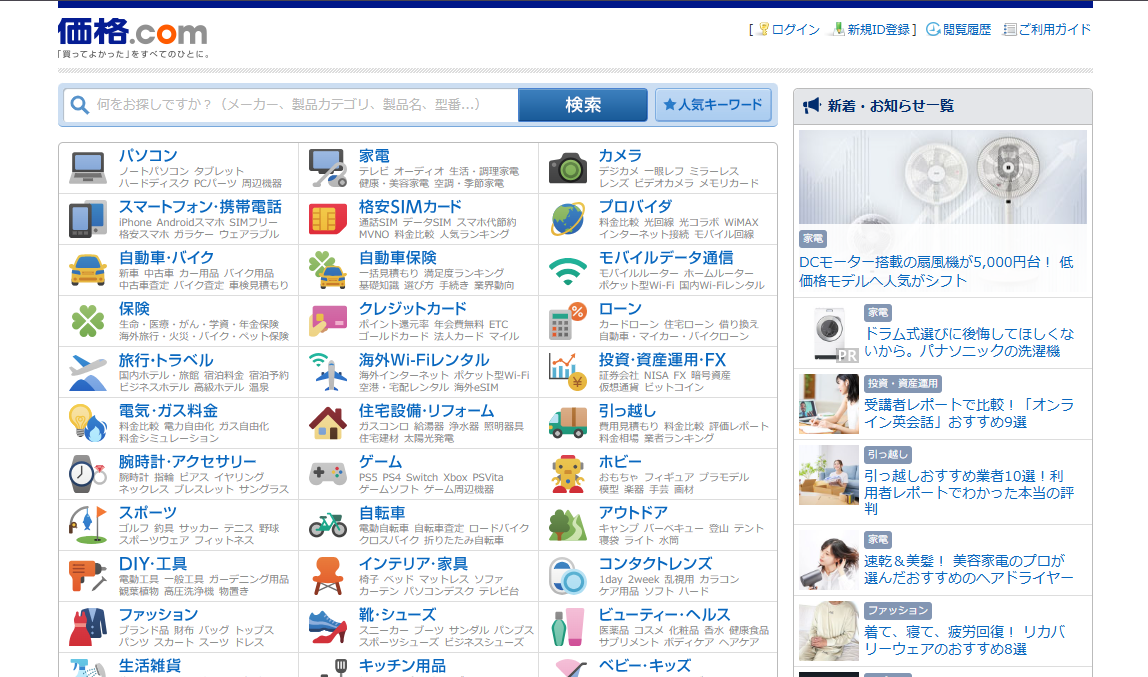Click the calculator icon for ローン category

568,321
